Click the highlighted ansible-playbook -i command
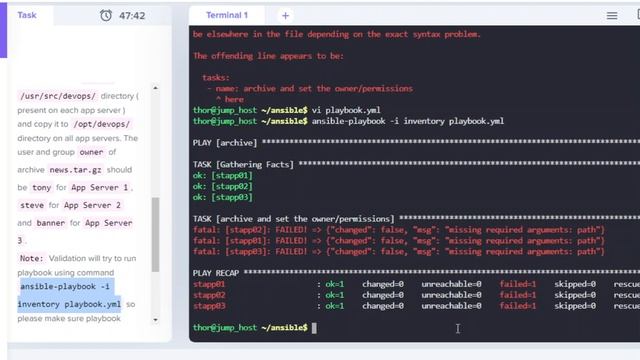The height and width of the screenshot is (360, 640). (x=65, y=287)
